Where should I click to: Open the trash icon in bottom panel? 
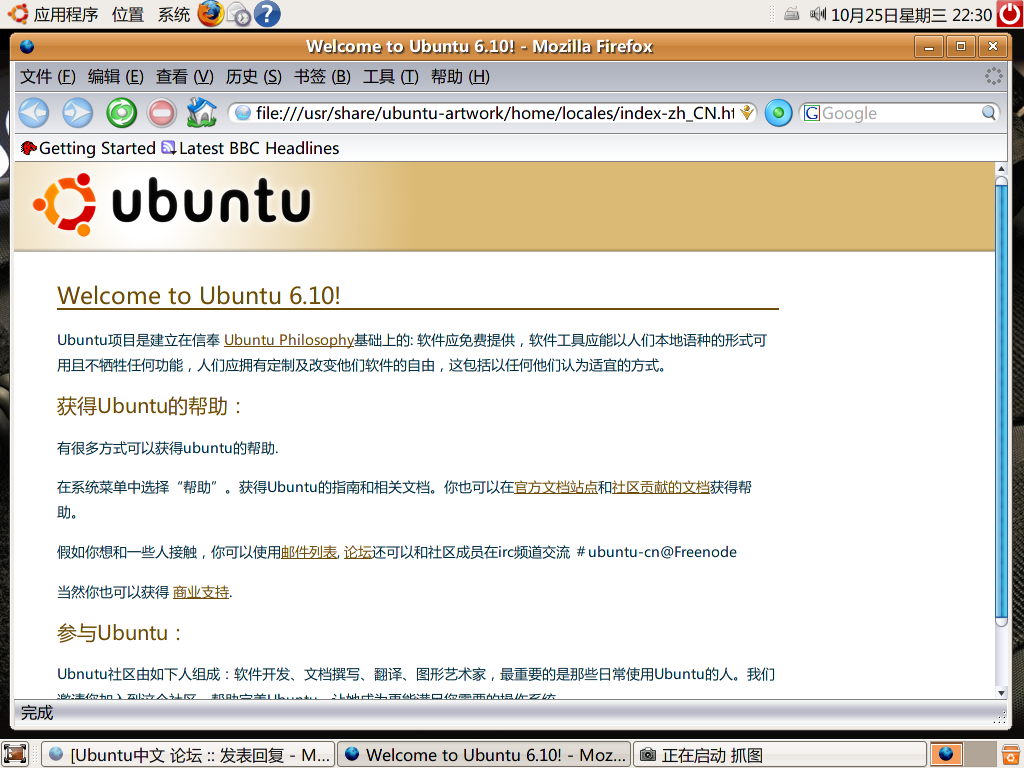click(x=1010, y=754)
